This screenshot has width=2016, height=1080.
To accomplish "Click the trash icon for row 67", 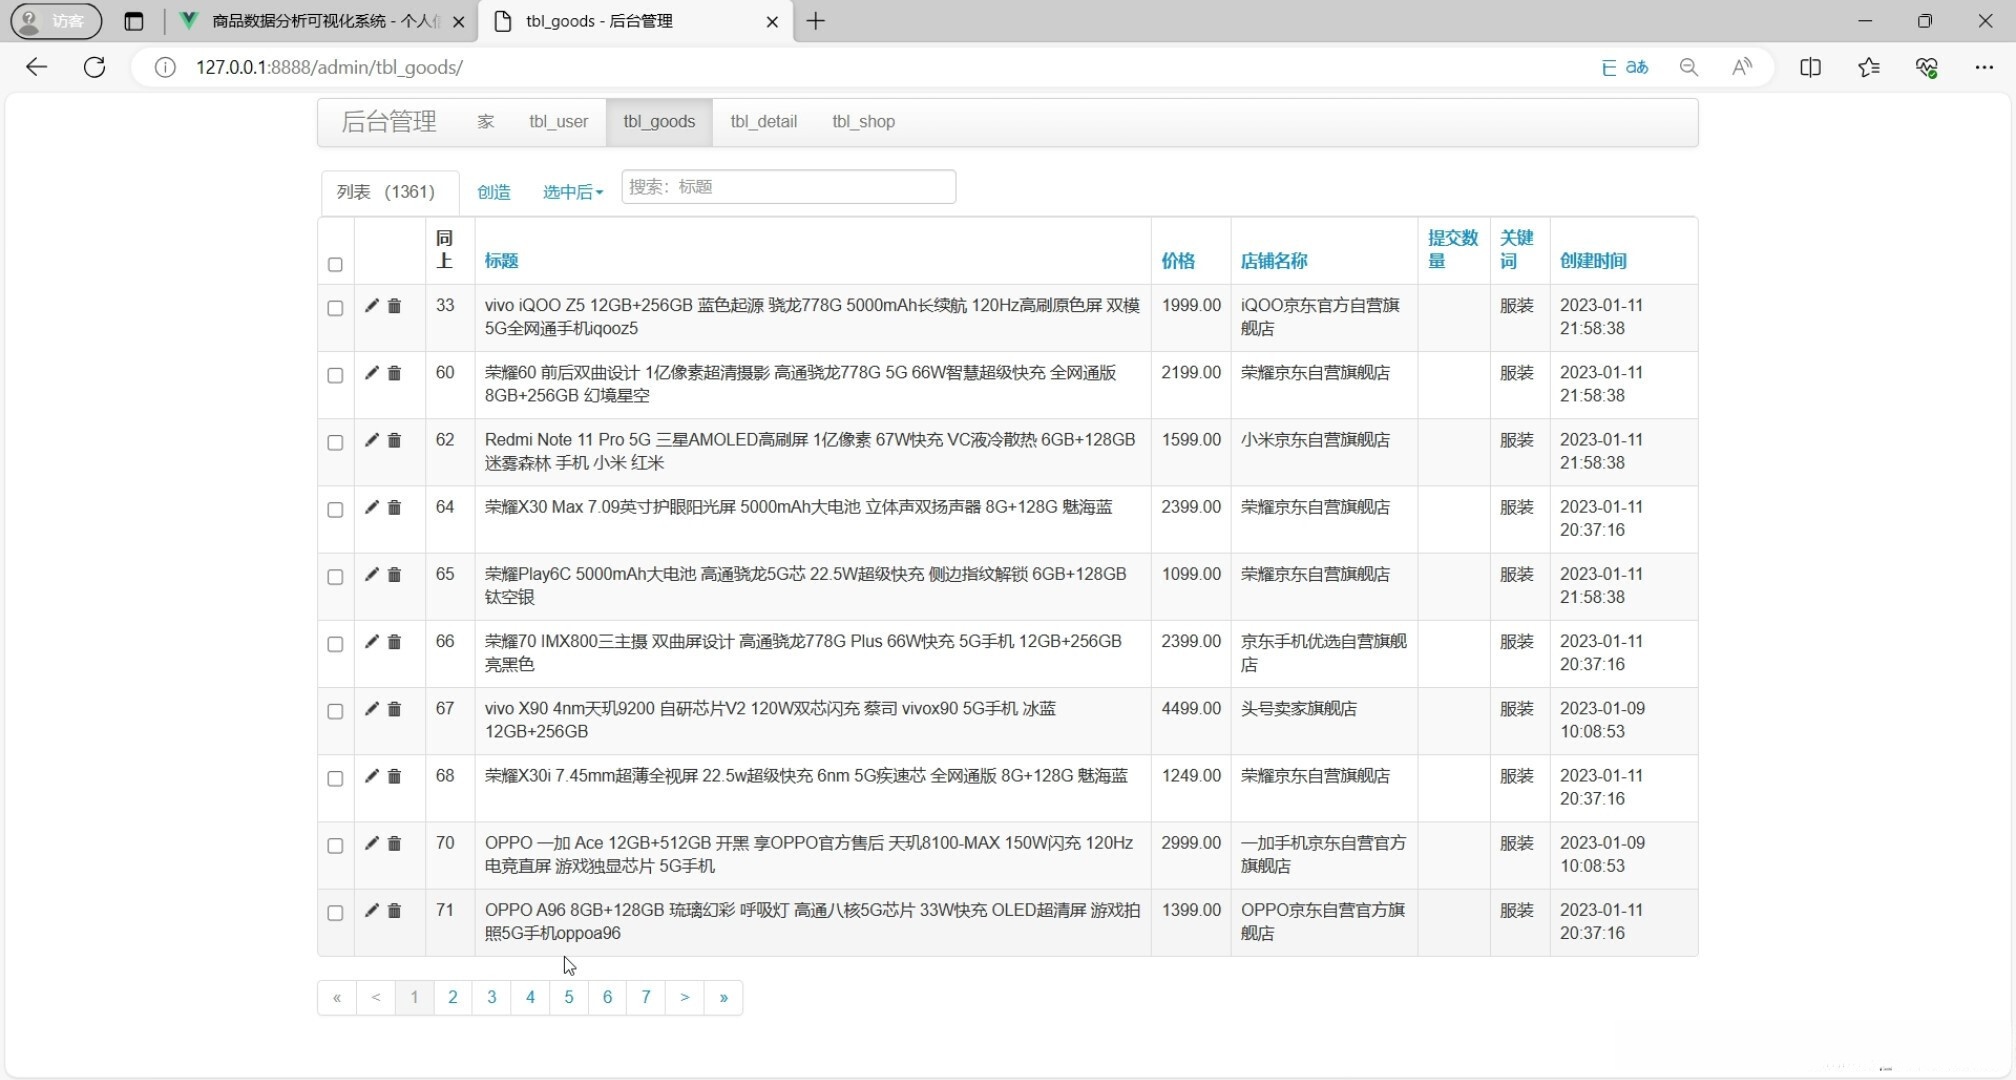I will coord(394,709).
